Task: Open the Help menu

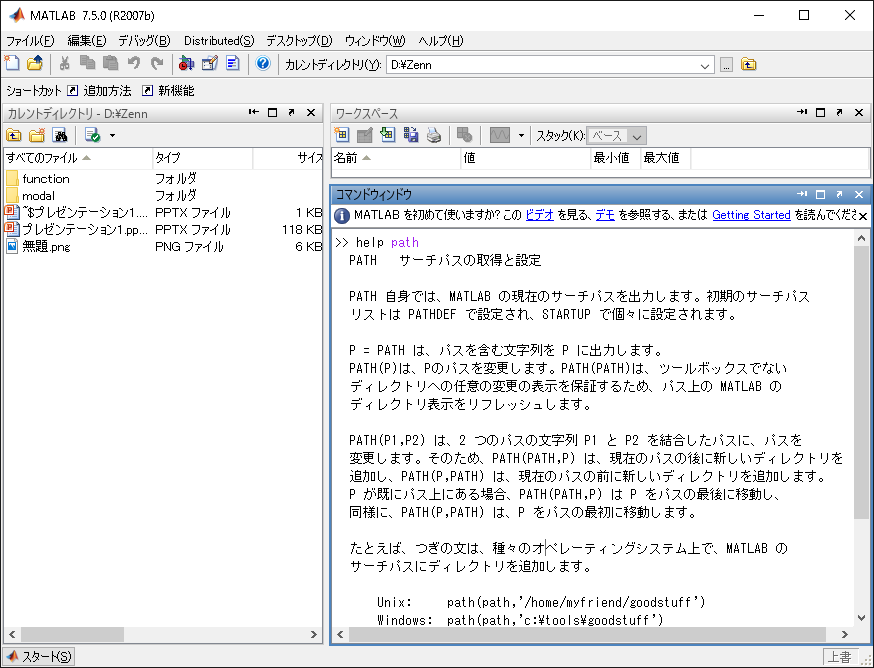Action: coord(440,41)
